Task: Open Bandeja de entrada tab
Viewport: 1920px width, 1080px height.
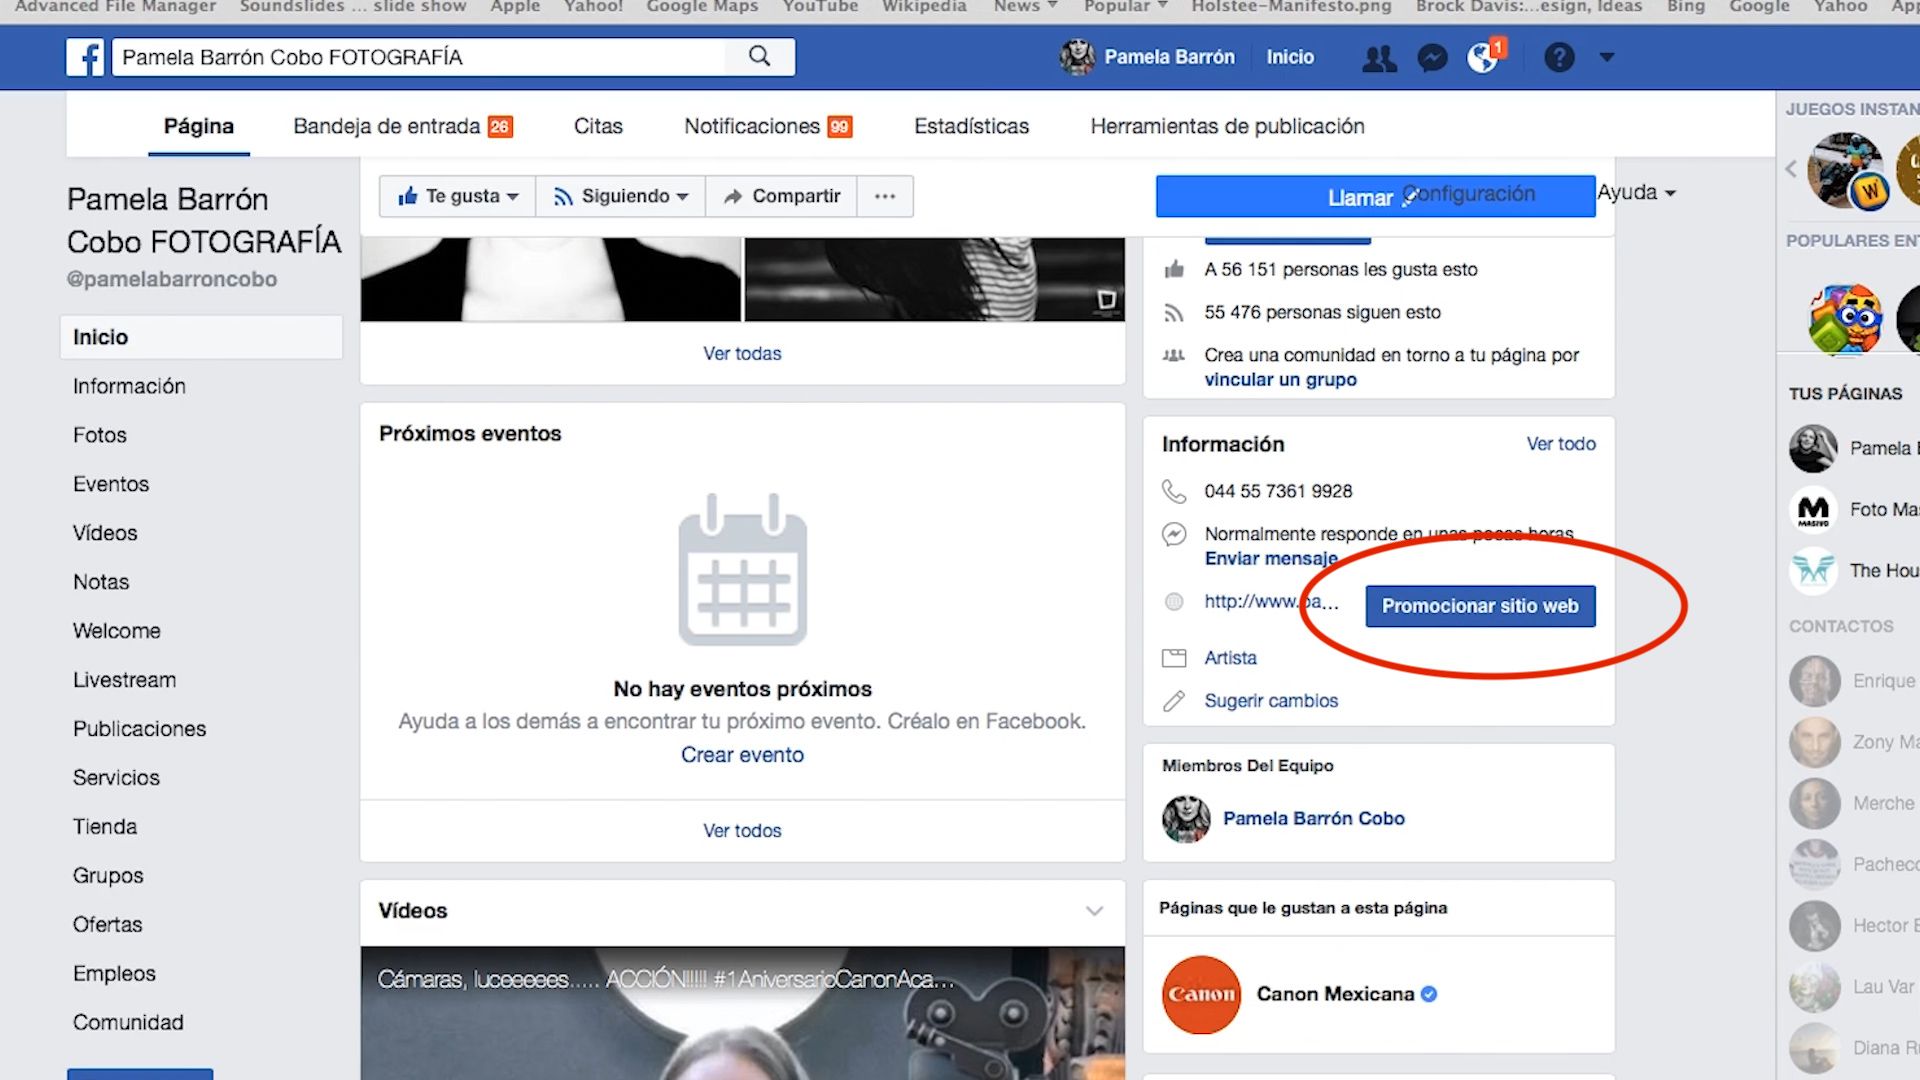Action: pos(403,126)
